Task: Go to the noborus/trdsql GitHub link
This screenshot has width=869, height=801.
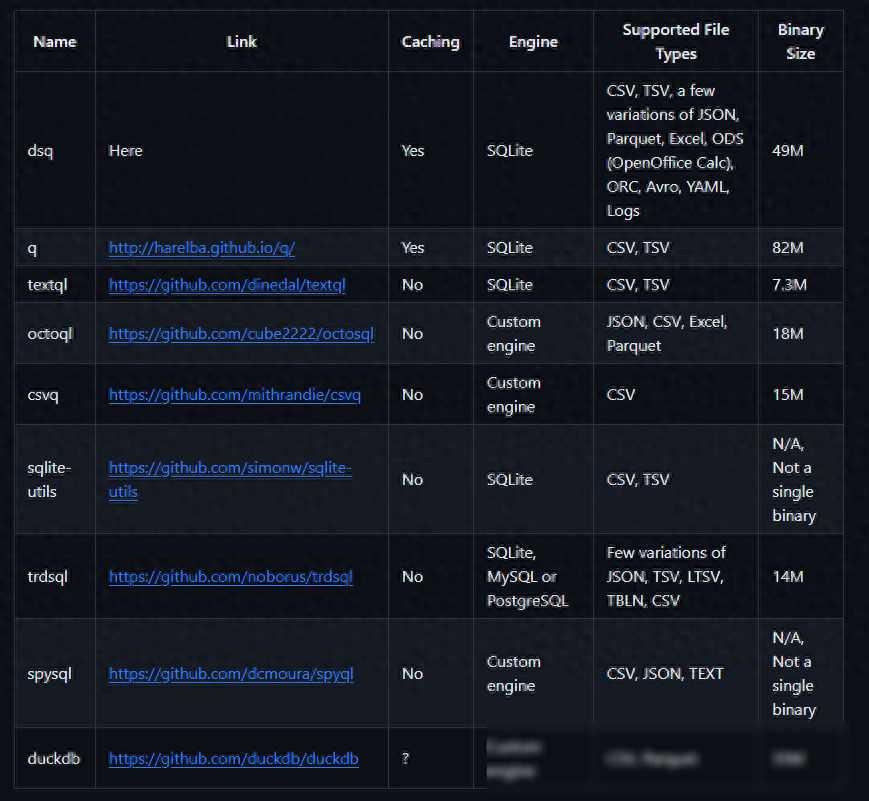Action: click(231, 576)
